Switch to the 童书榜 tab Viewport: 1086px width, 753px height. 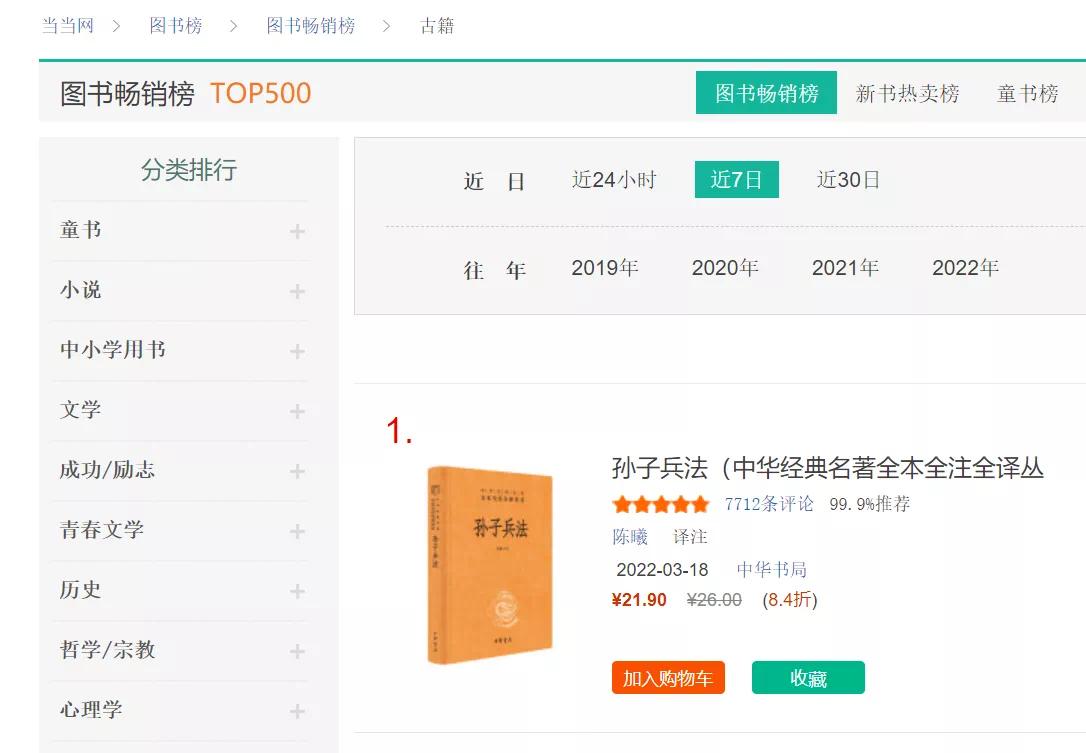pyautogui.click(x=1027, y=93)
